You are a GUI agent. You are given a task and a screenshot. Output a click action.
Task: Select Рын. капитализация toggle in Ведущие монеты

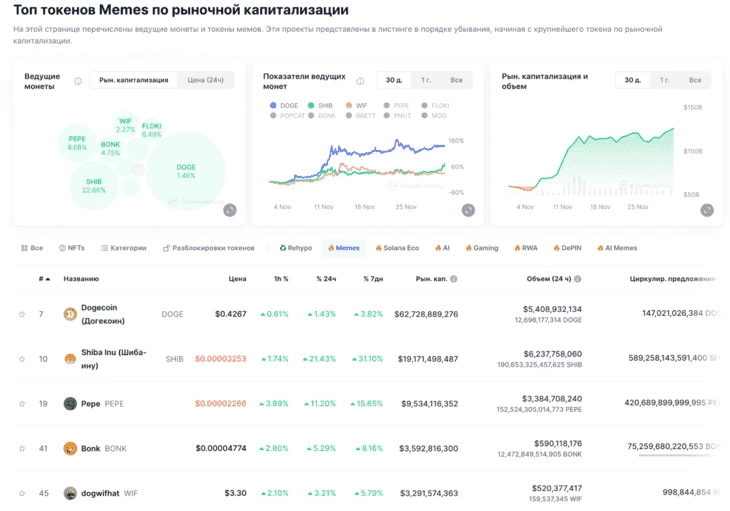[134, 80]
